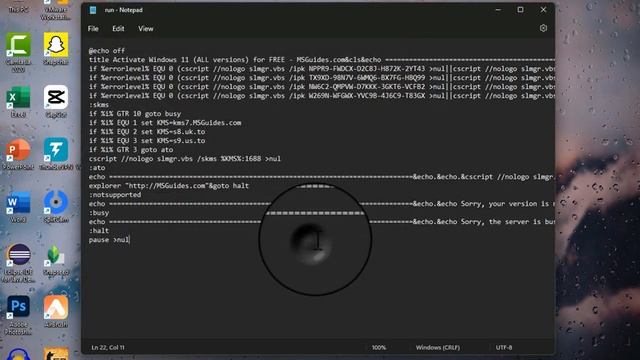Click the product key TX9XD-98N7V-6WMQ6-BX7FG-H8Q99
This screenshot has height=360, width=640.
tap(367, 78)
